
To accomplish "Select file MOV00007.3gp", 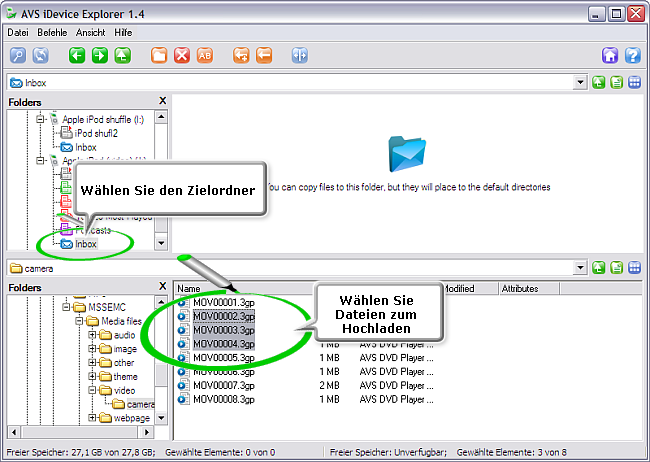I will [x=224, y=385].
